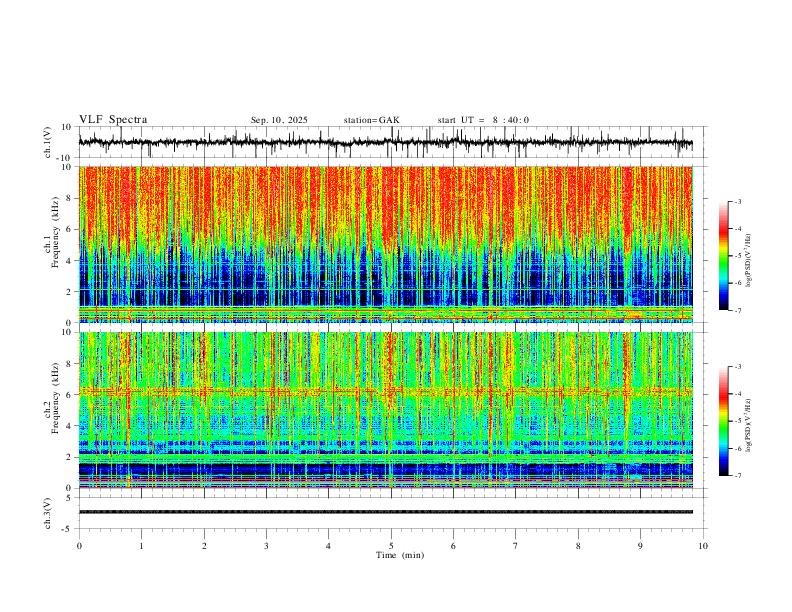This screenshot has width=792, height=612.
Task: Click the "Time (min)" axis label
Action: [x=400, y=555]
